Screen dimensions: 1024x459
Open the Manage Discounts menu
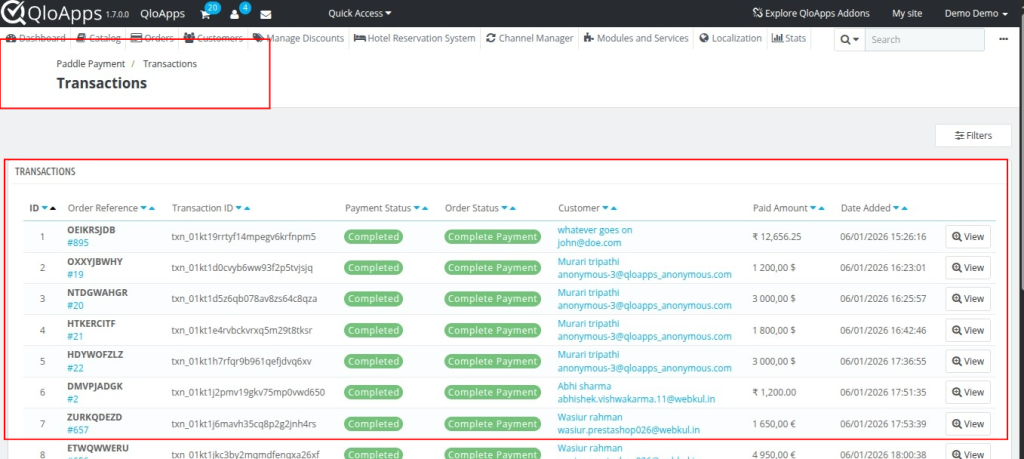(x=298, y=39)
